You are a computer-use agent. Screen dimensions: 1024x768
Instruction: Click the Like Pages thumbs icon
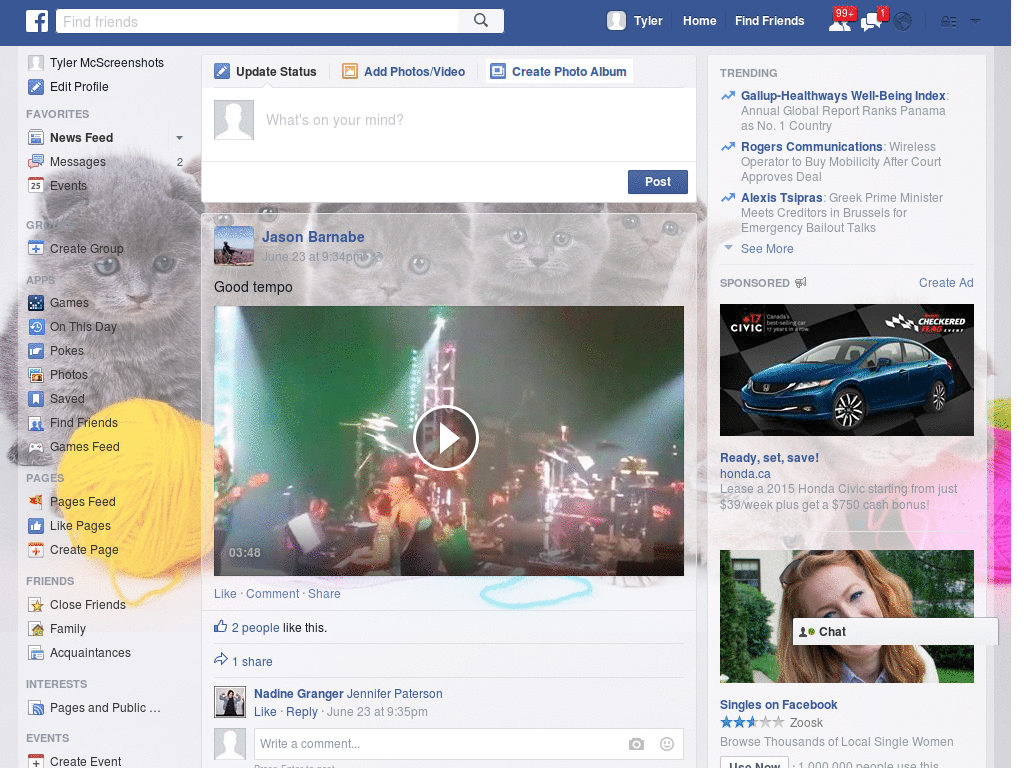click(x=36, y=526)
